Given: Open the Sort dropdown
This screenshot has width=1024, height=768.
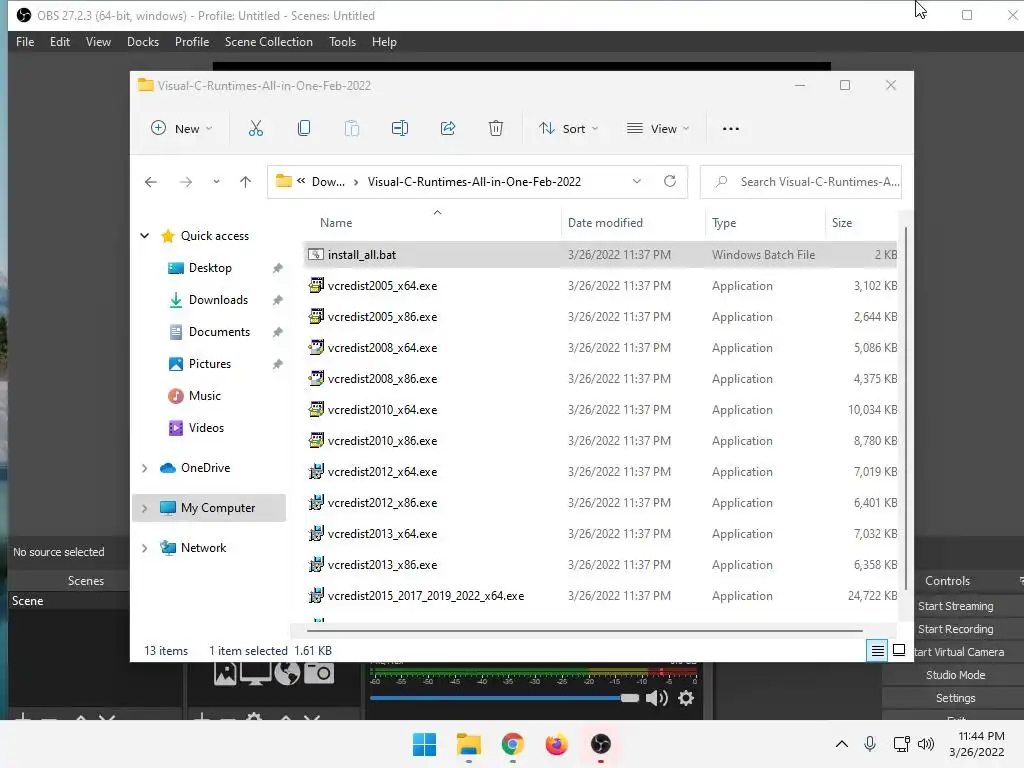Looking at the screenshot, I should coord(568,129).
